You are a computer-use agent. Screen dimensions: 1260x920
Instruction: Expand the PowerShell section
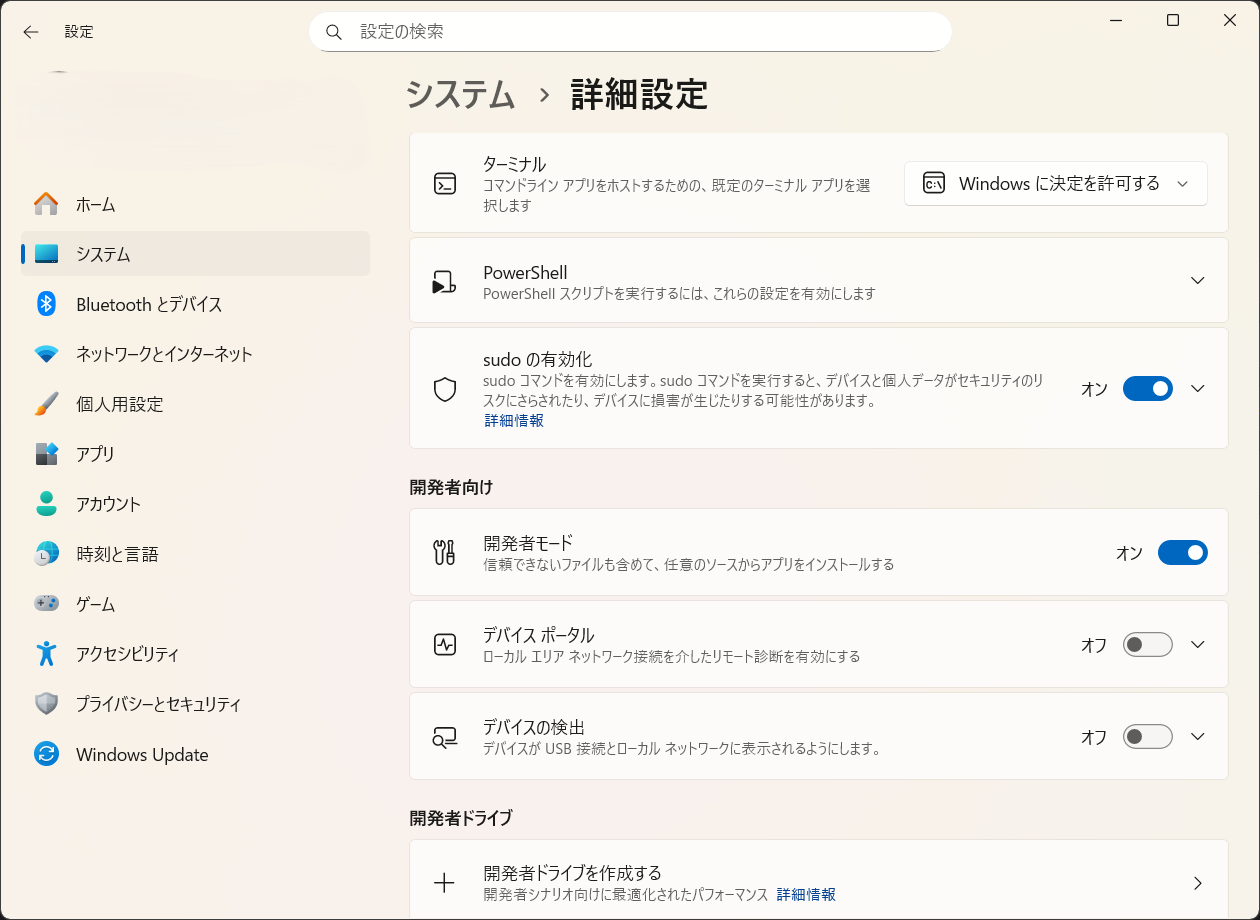pos(1198,281)
